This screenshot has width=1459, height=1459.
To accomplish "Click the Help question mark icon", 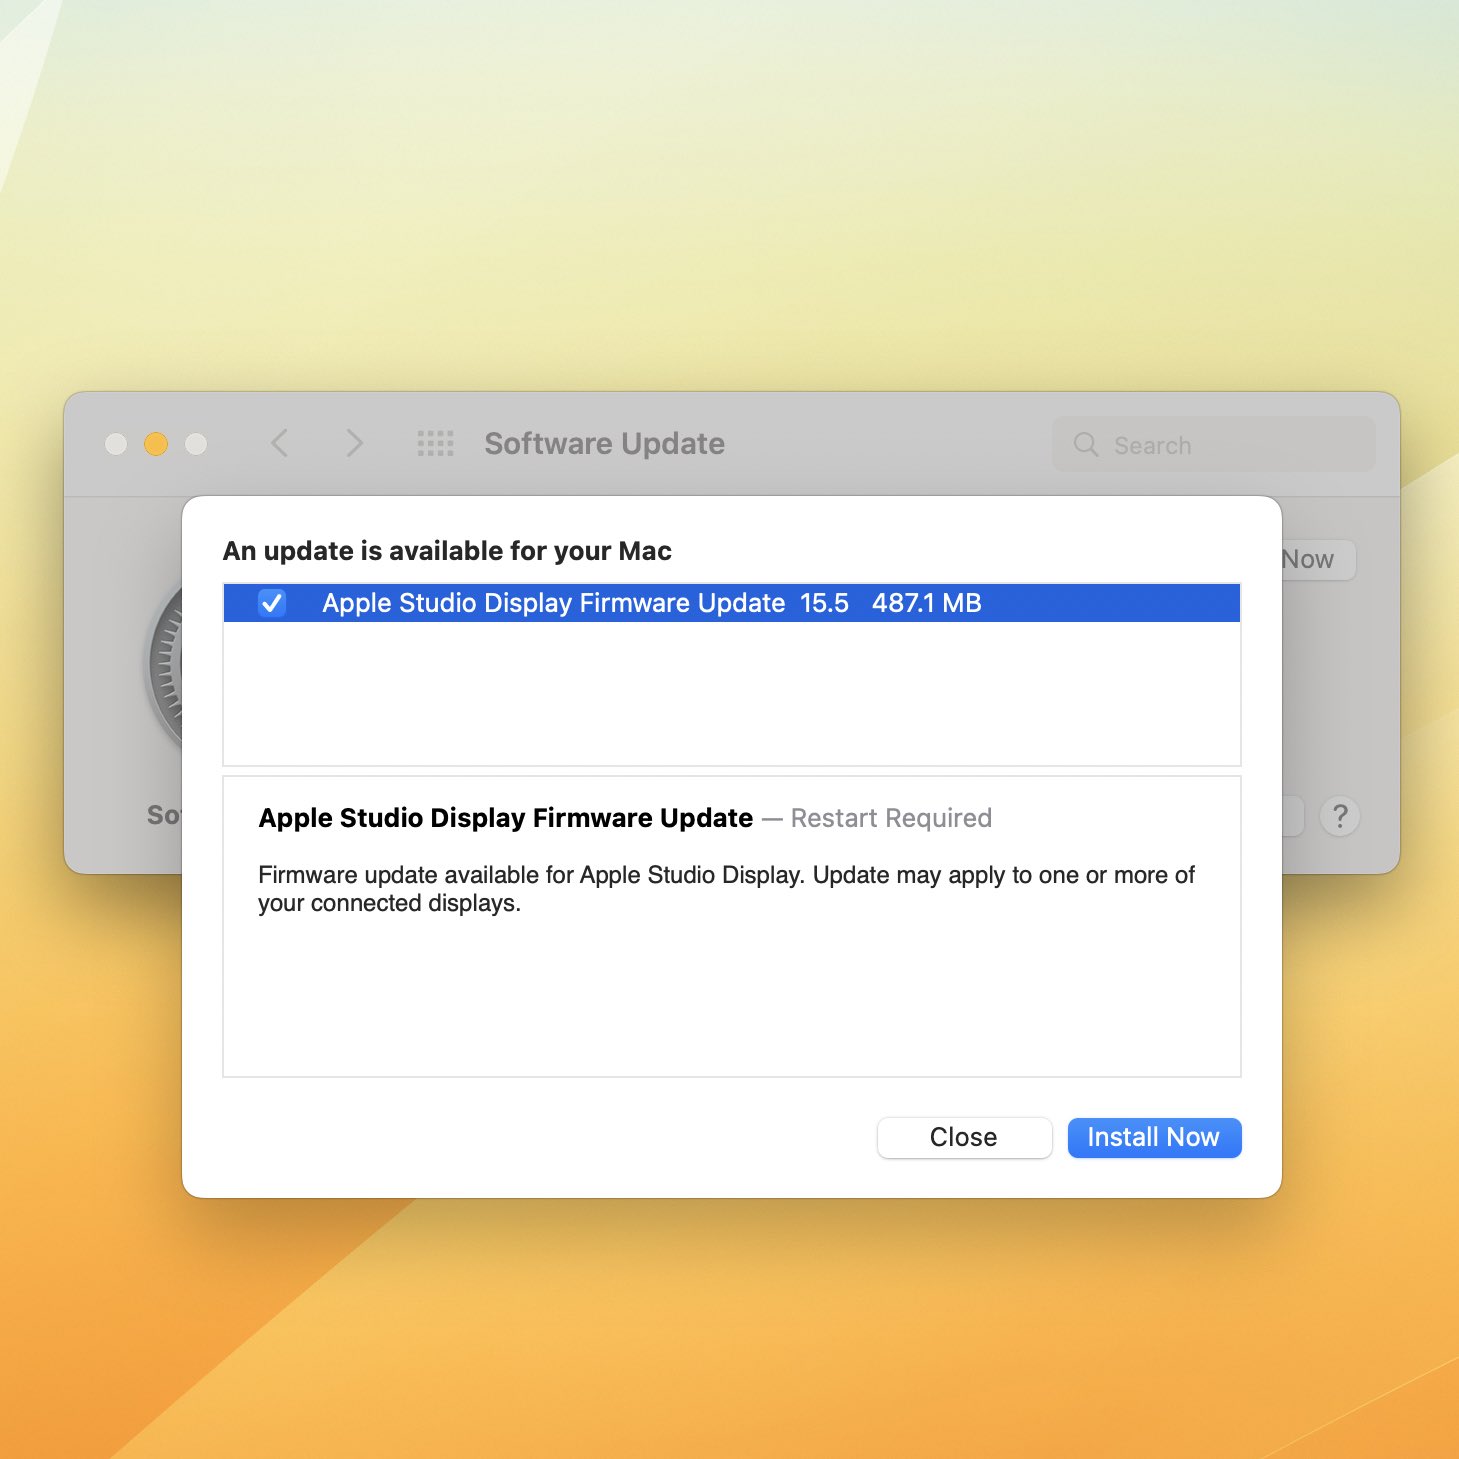I will [1340, 817].
